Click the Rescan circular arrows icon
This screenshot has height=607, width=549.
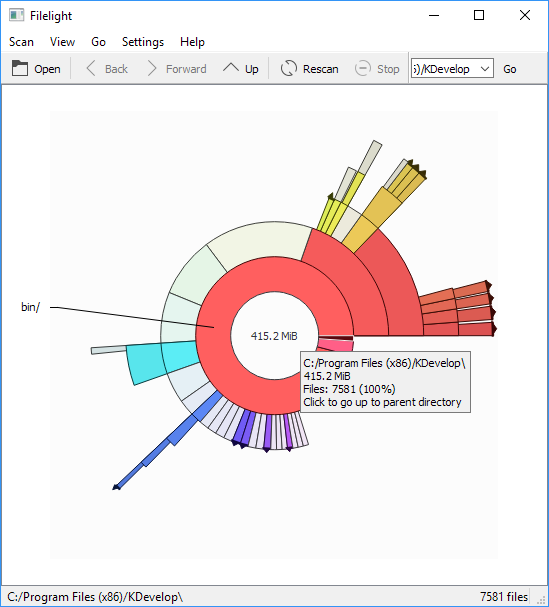289,69
